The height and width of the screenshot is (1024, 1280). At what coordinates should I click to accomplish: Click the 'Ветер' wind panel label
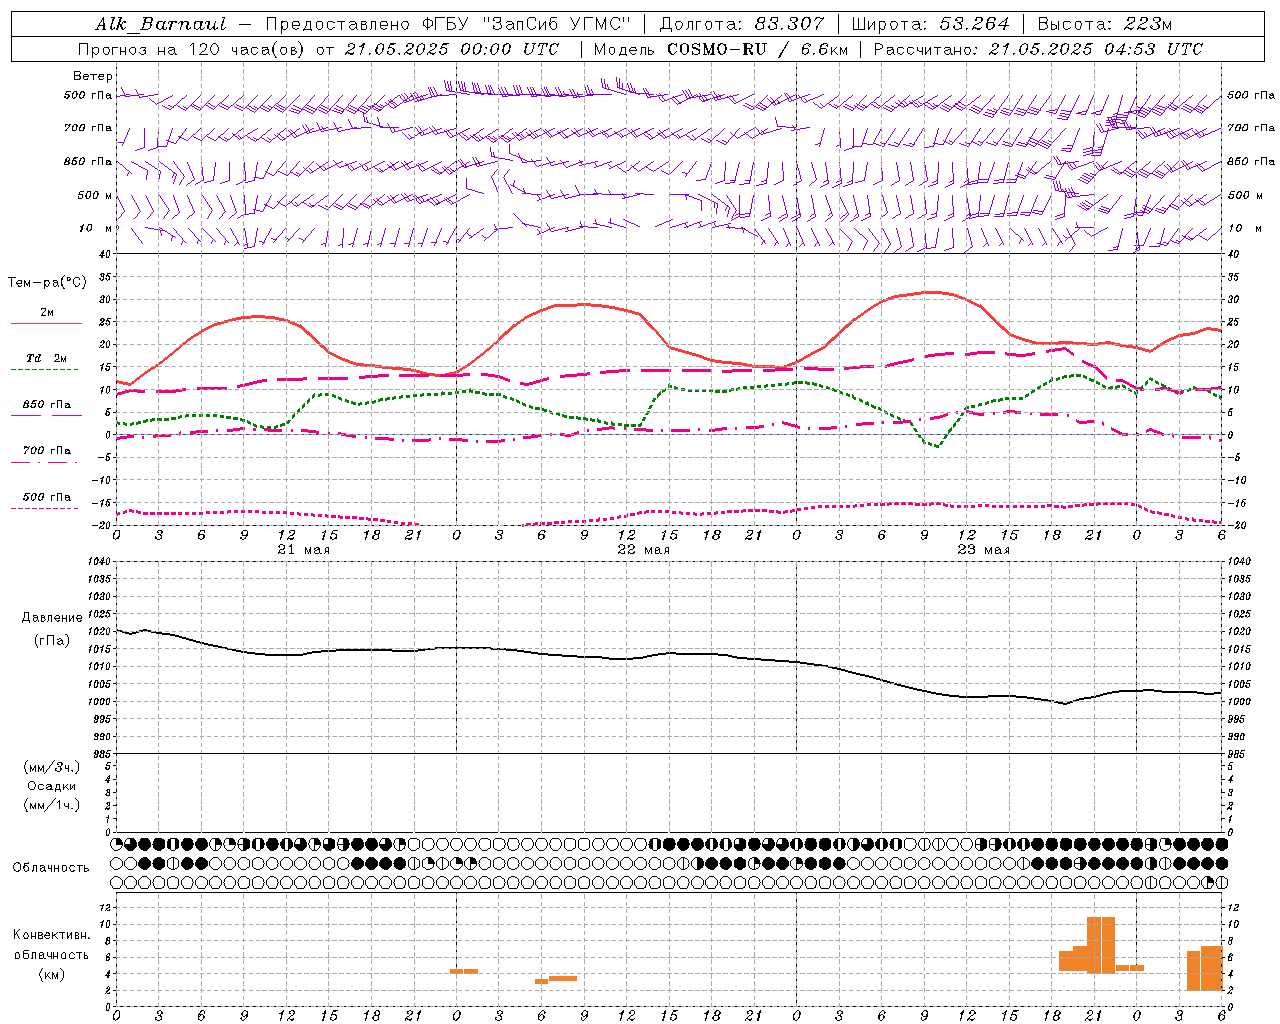tap(93, 76)
